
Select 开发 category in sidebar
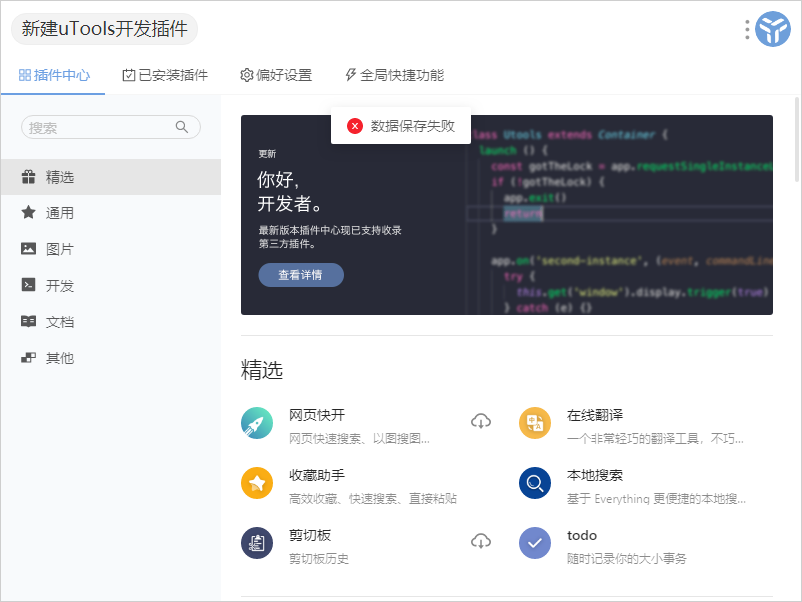111,285
